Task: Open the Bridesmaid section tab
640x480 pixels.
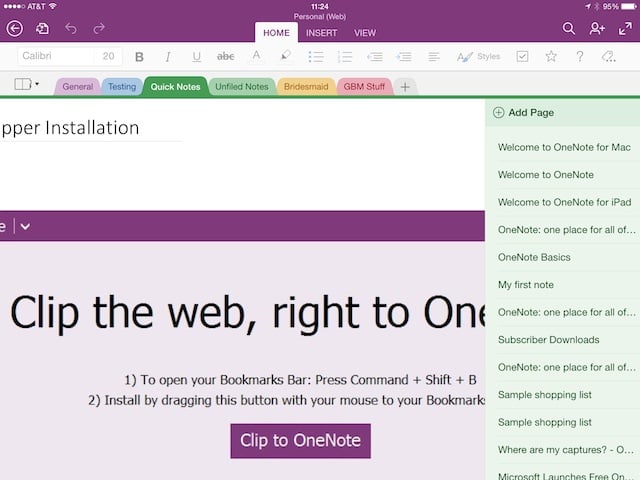Action: coord(306,87)
